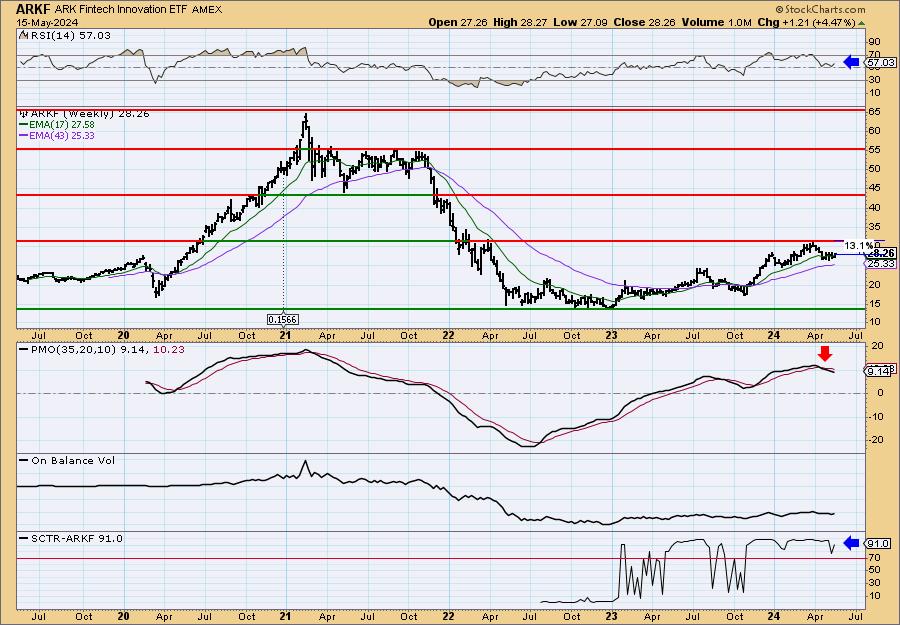Click the 9.14 PMO value tag on right
The width and height of the screenshot is (900, 625).
tap(878, 371)
